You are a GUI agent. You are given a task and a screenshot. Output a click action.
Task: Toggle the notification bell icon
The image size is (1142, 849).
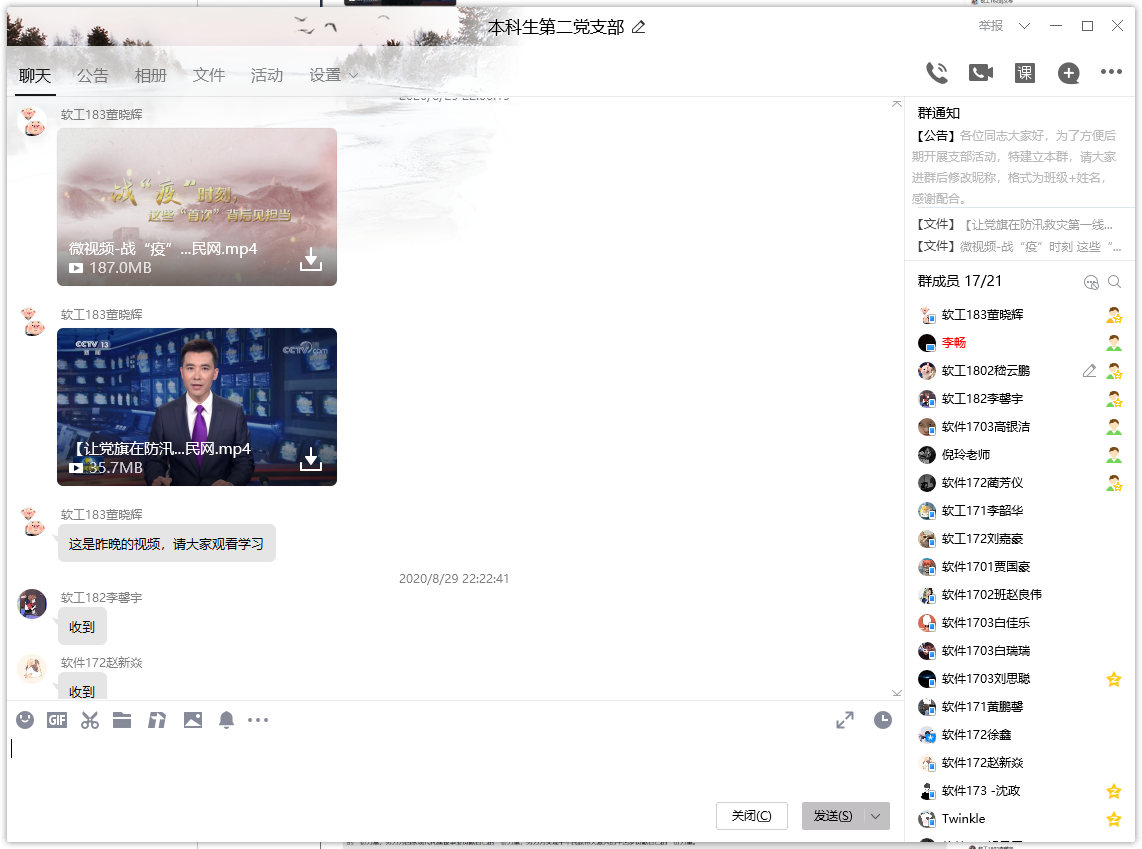pyautogui.click(x=227, y=719)
